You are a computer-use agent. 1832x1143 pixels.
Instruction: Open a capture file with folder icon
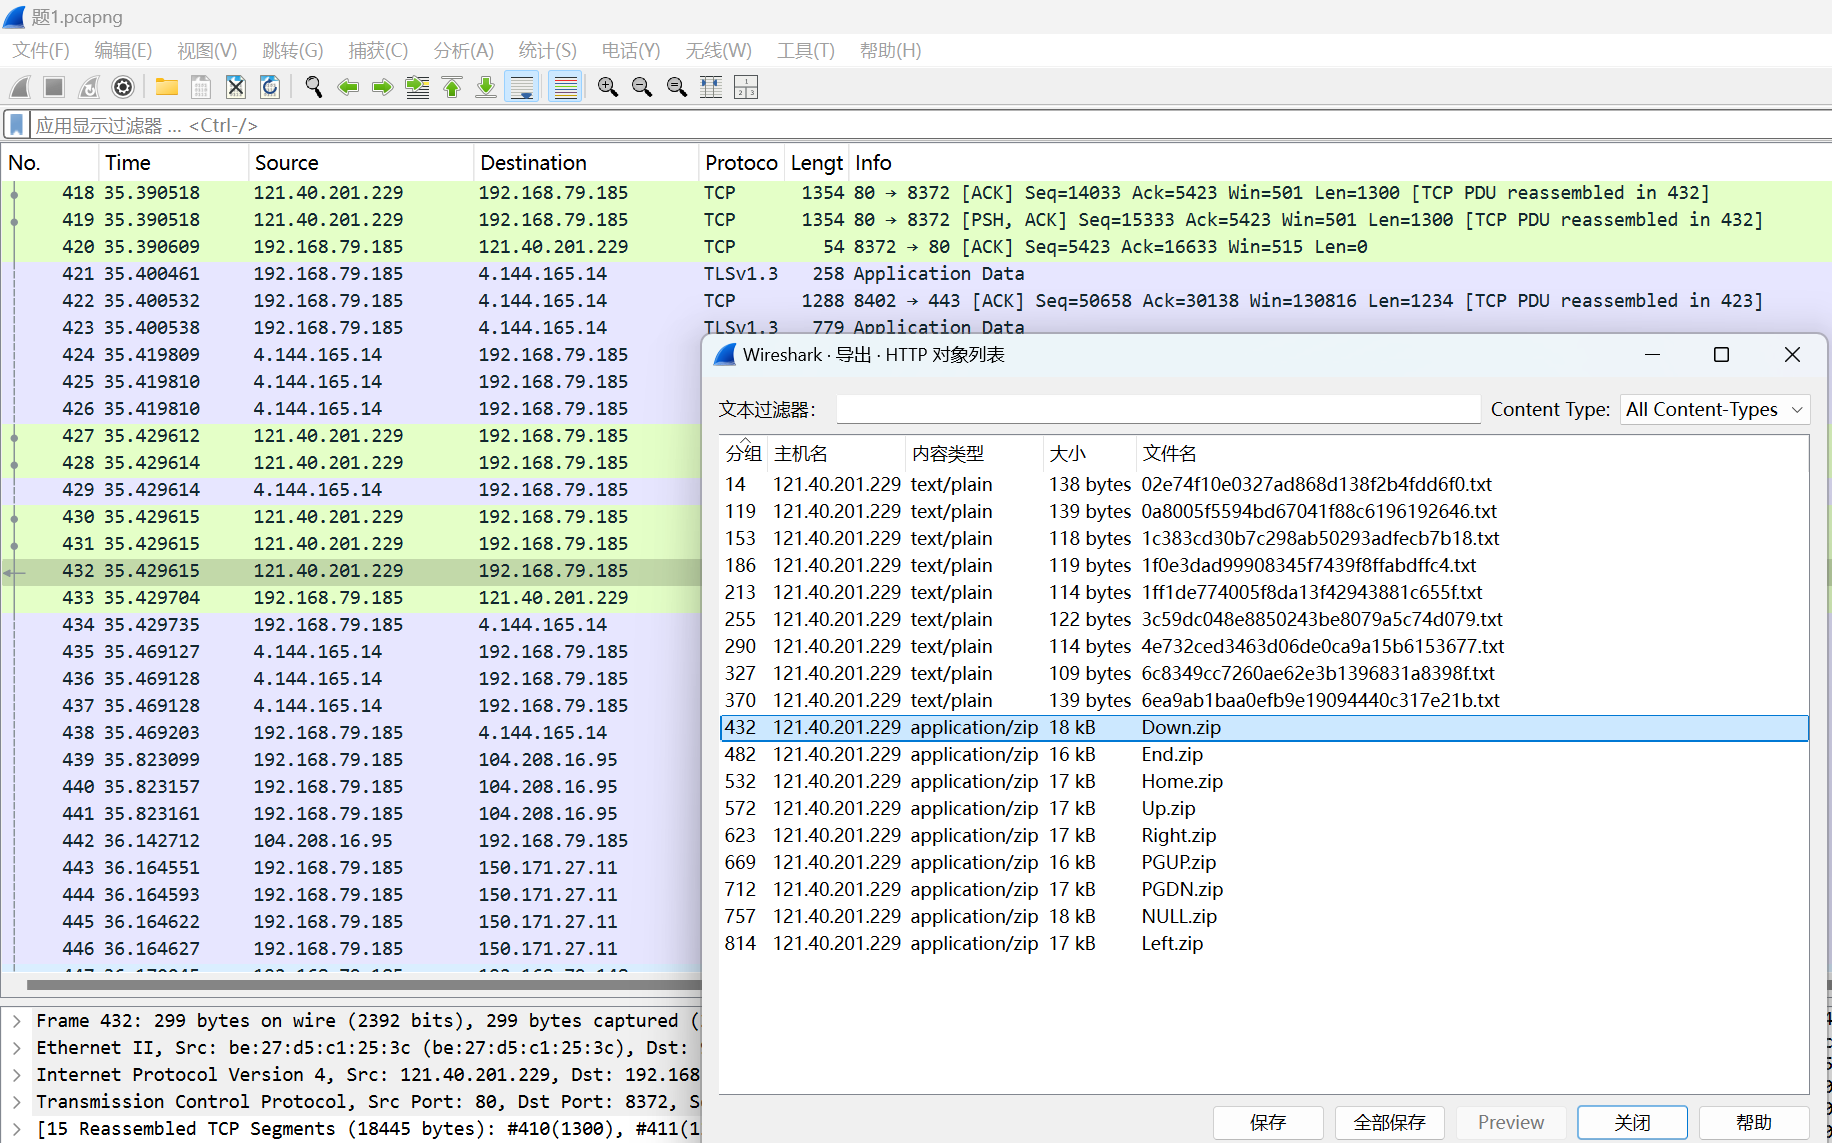pos(166,87)
